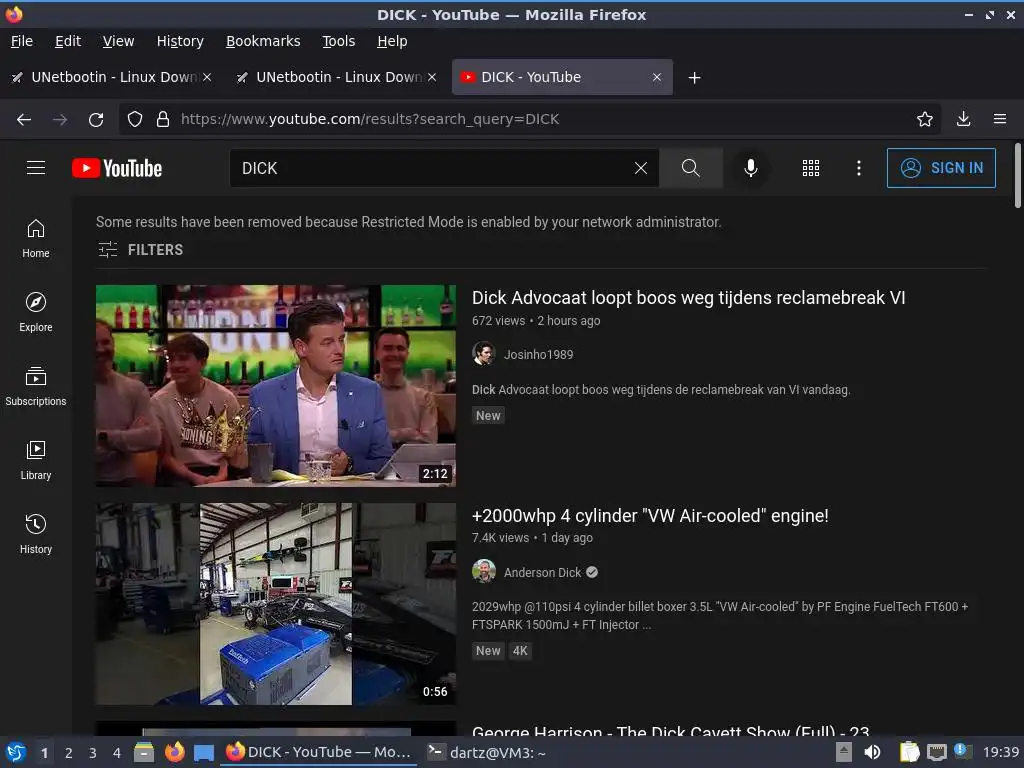Image resolution: width=1024 pixels, height=768 pixels.
Task: Open the YouTube apps grid icon
Action: pyautogui.click(x=810, y=168)
